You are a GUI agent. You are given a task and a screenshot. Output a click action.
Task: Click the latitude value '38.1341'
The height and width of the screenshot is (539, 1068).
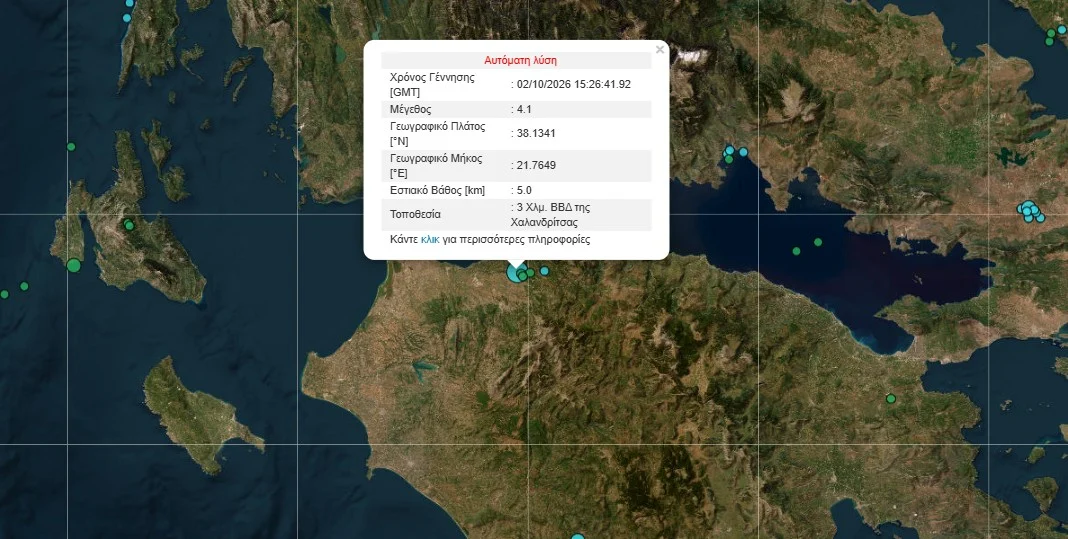tap(536, 134)
